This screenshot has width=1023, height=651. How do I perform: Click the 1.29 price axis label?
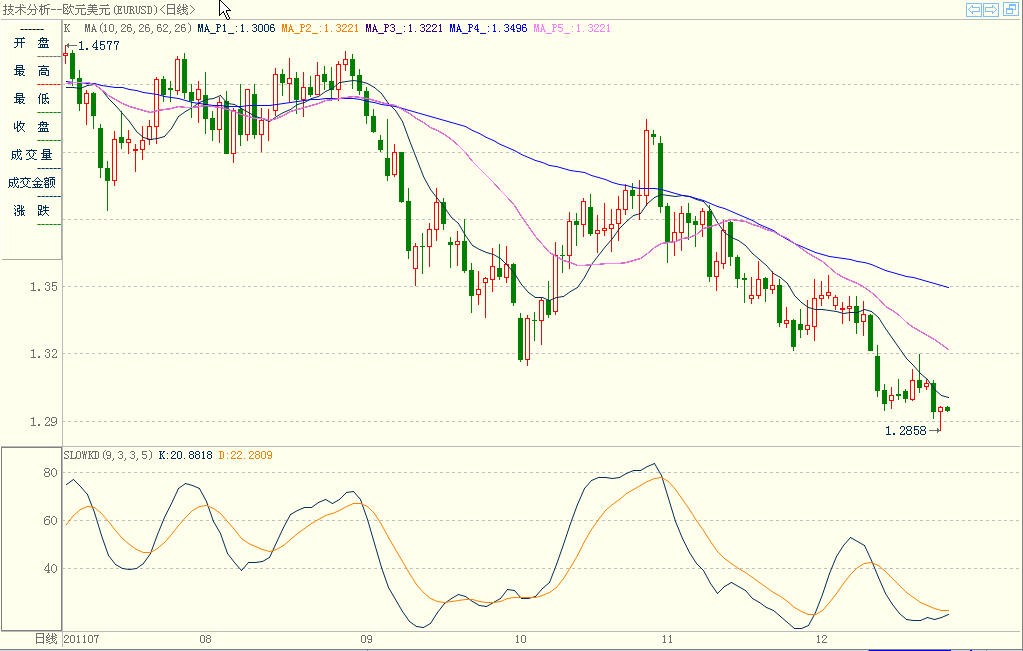(x=44, y=421)
